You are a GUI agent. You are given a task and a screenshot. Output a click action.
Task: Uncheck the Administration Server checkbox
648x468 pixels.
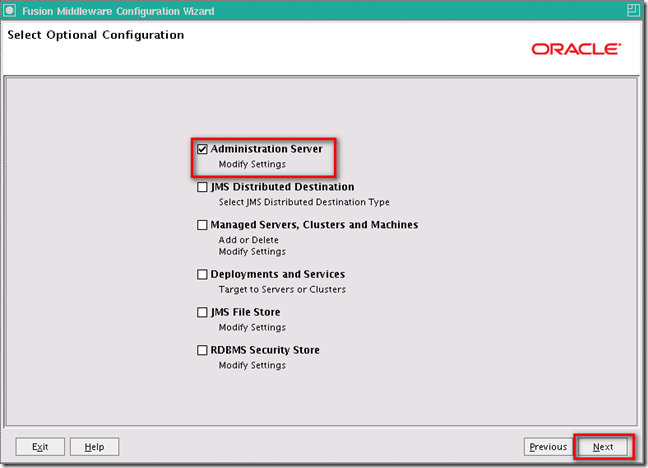tap(202, 149)
